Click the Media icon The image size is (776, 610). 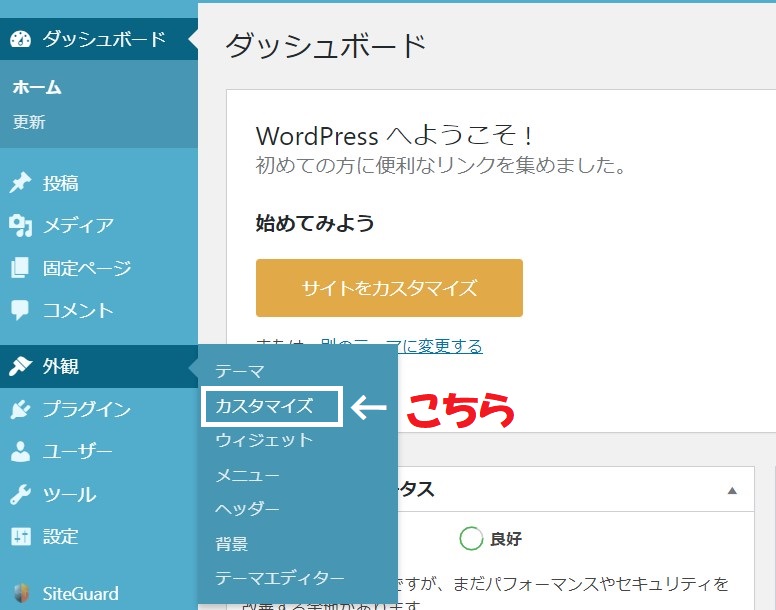[x=20, y=226]
